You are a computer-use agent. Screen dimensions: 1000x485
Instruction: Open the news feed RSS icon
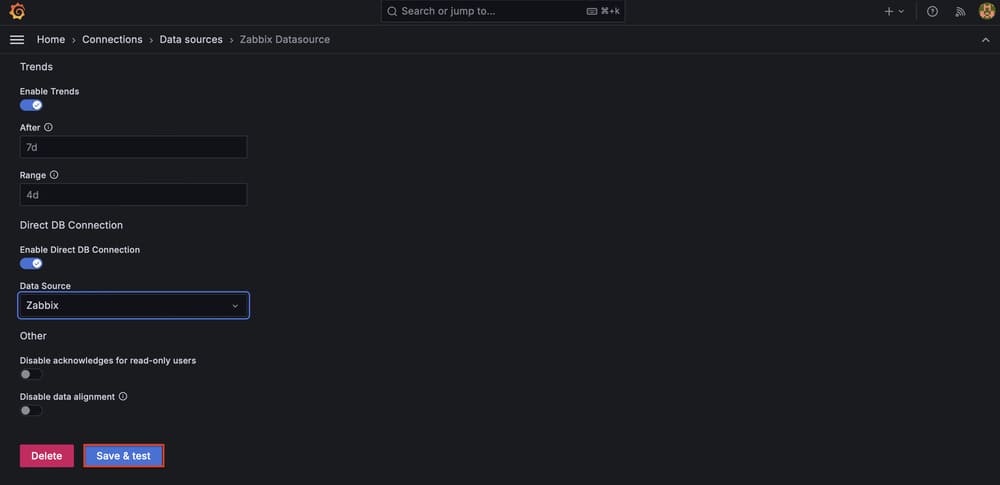click(x=960, y=11)
